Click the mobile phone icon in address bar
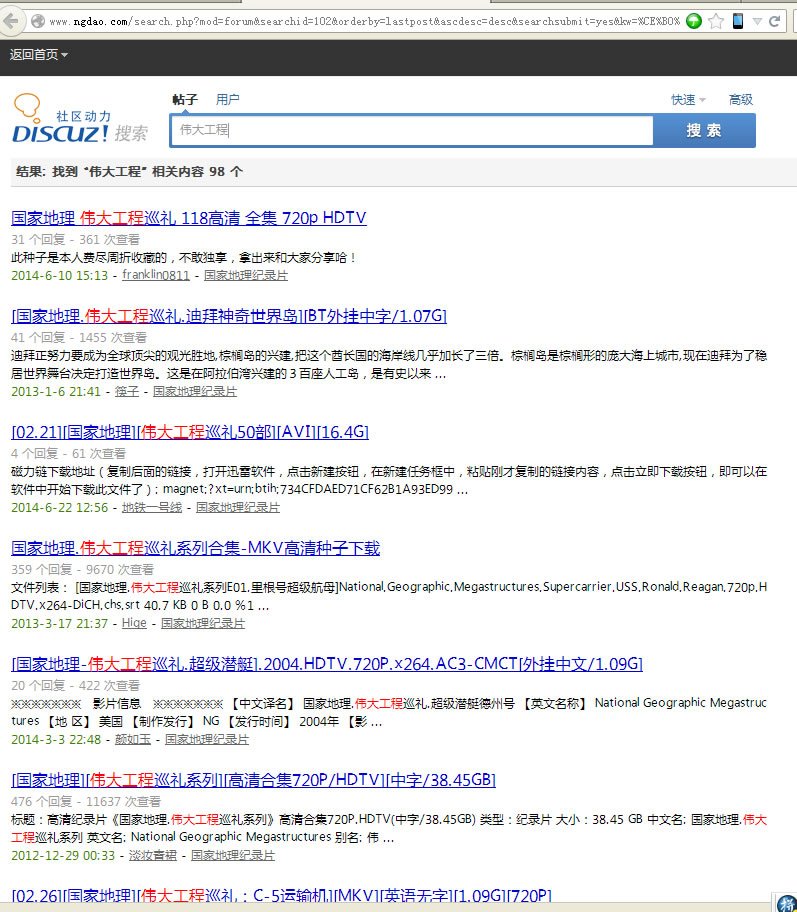The width and height of the screenshot is (797, 912). tap(738, 21)
